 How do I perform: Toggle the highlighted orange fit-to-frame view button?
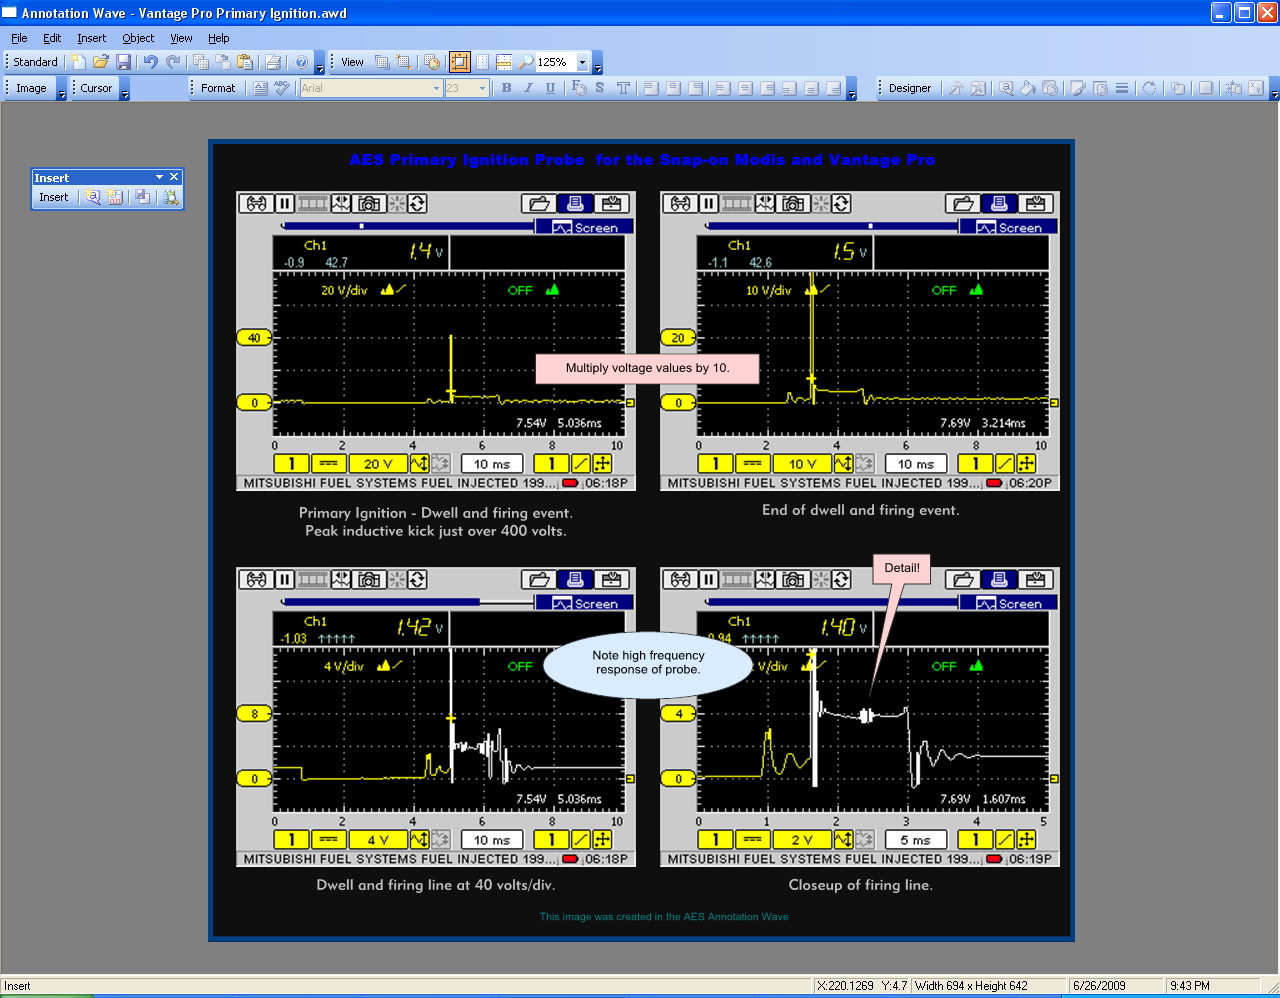(x=459, y=62)
